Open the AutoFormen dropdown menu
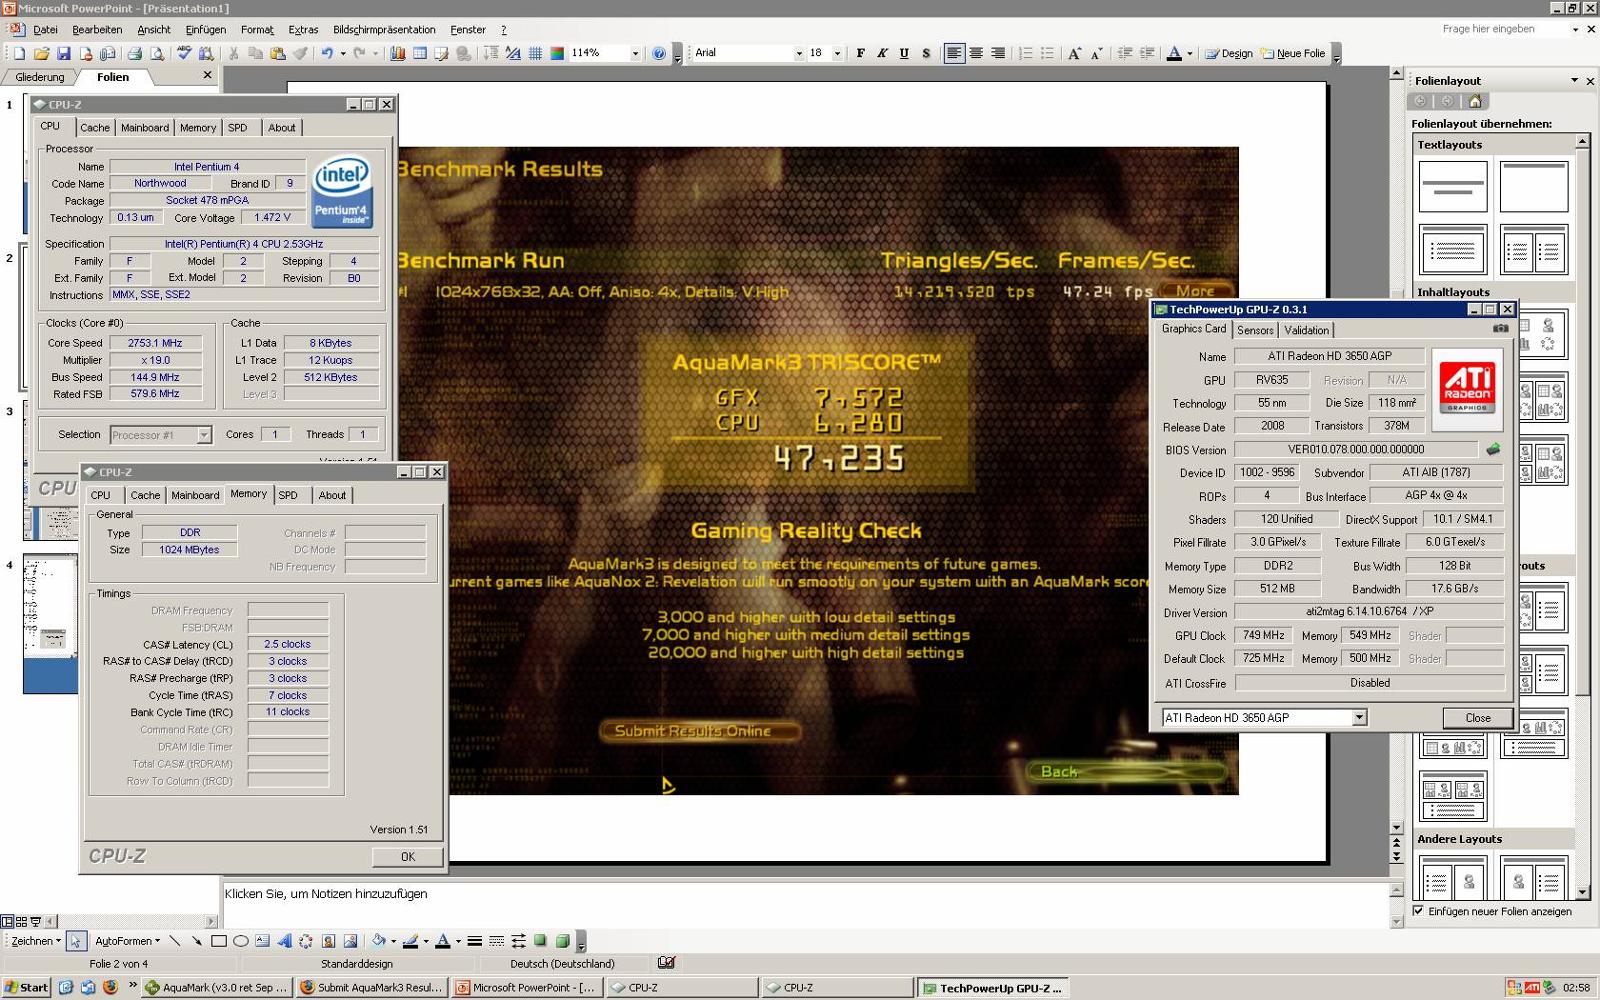This screenshot has height=1000, width=1600. (x=127, y=941)
